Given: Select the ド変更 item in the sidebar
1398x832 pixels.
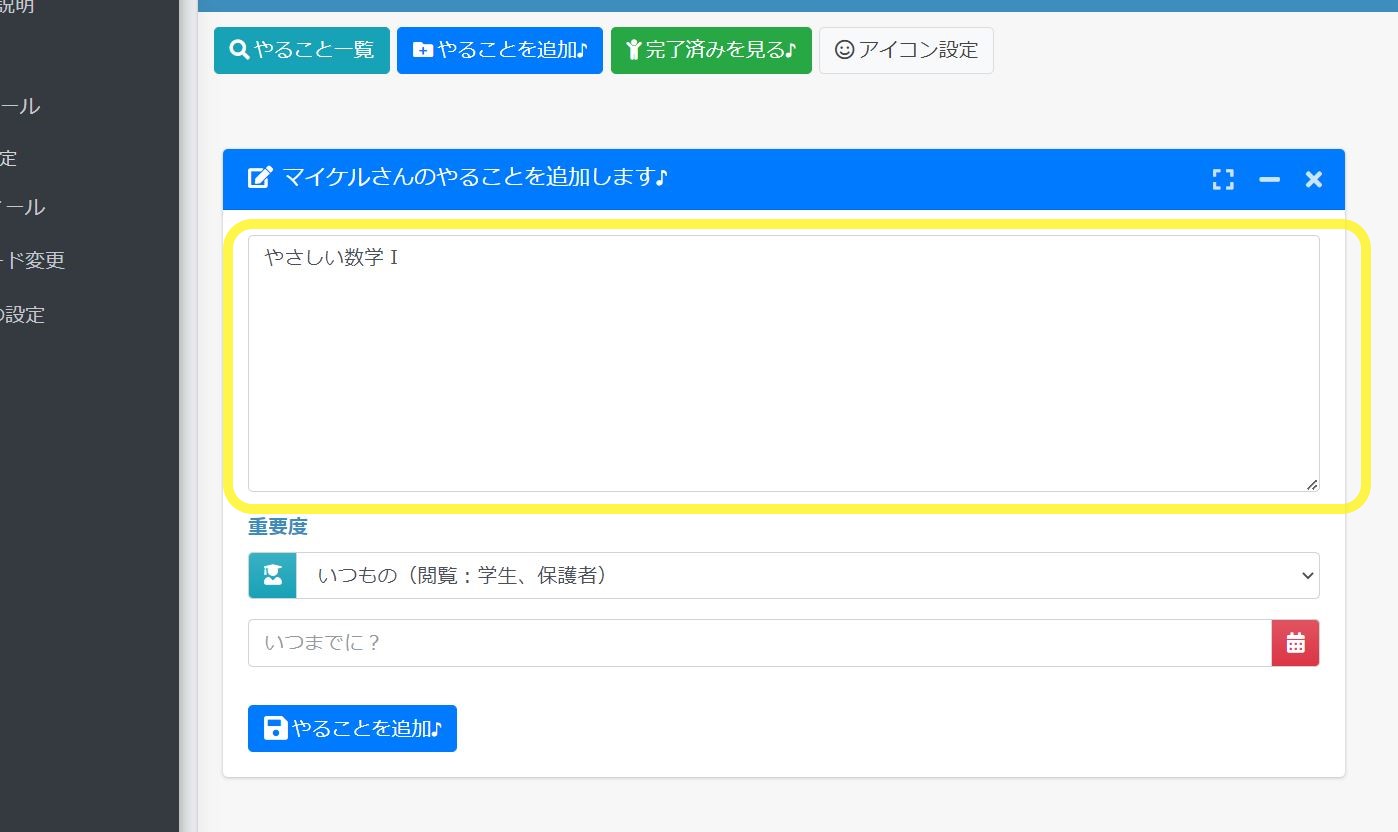Looking at the screenshot, I should 35,260.
